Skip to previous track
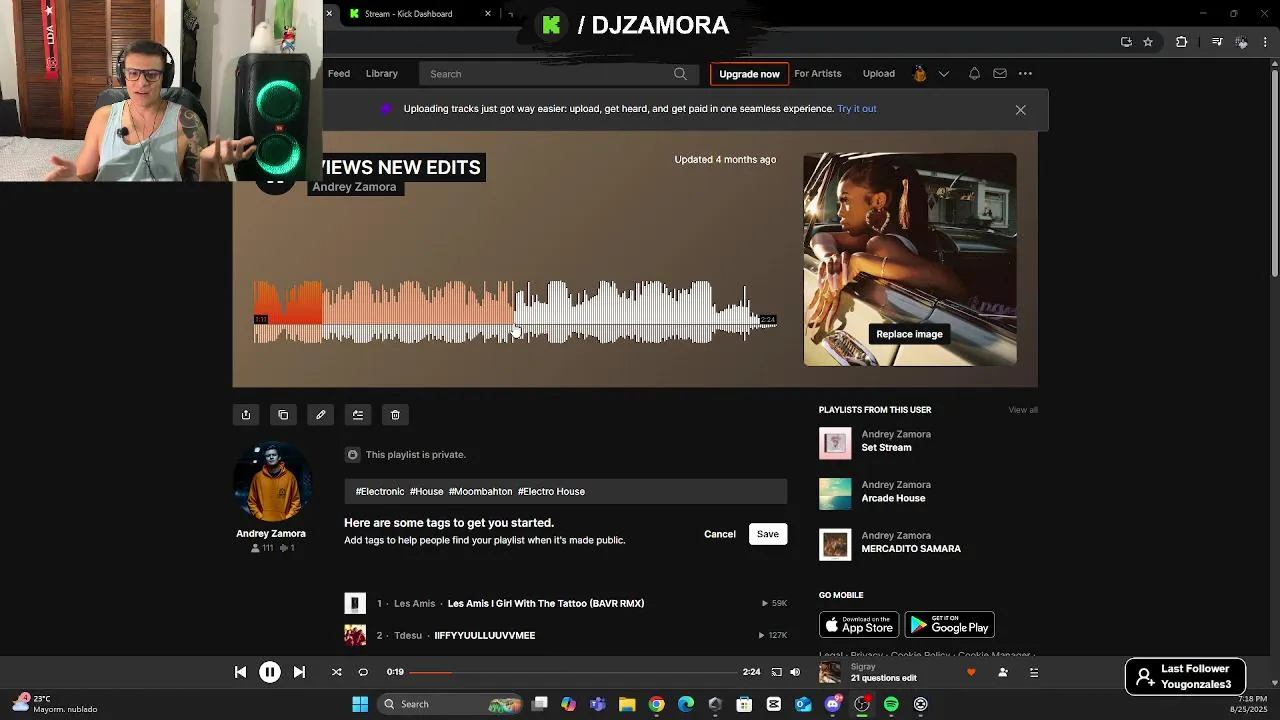The width and height of the screenshot is (1280, 720). click(240, 672)
